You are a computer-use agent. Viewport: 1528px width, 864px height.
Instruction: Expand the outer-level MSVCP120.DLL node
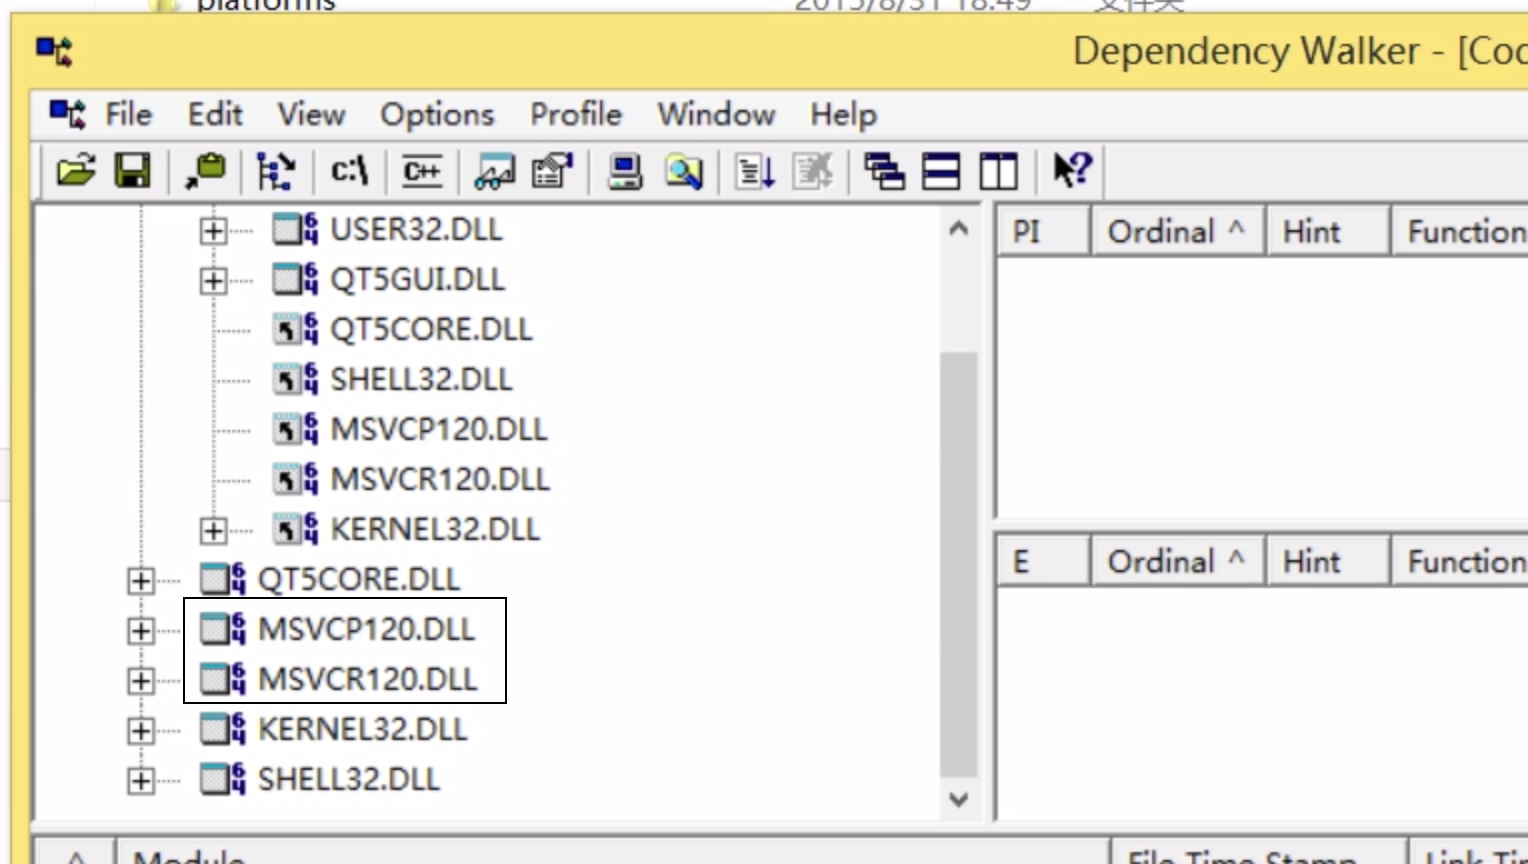pos(141,631)
